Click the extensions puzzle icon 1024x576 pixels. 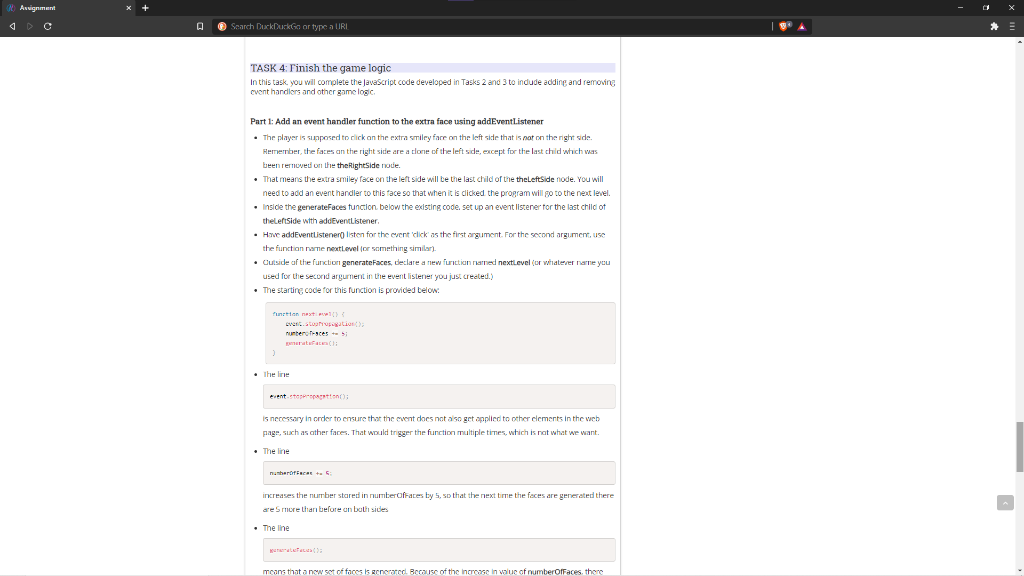(x=992, y=27)
